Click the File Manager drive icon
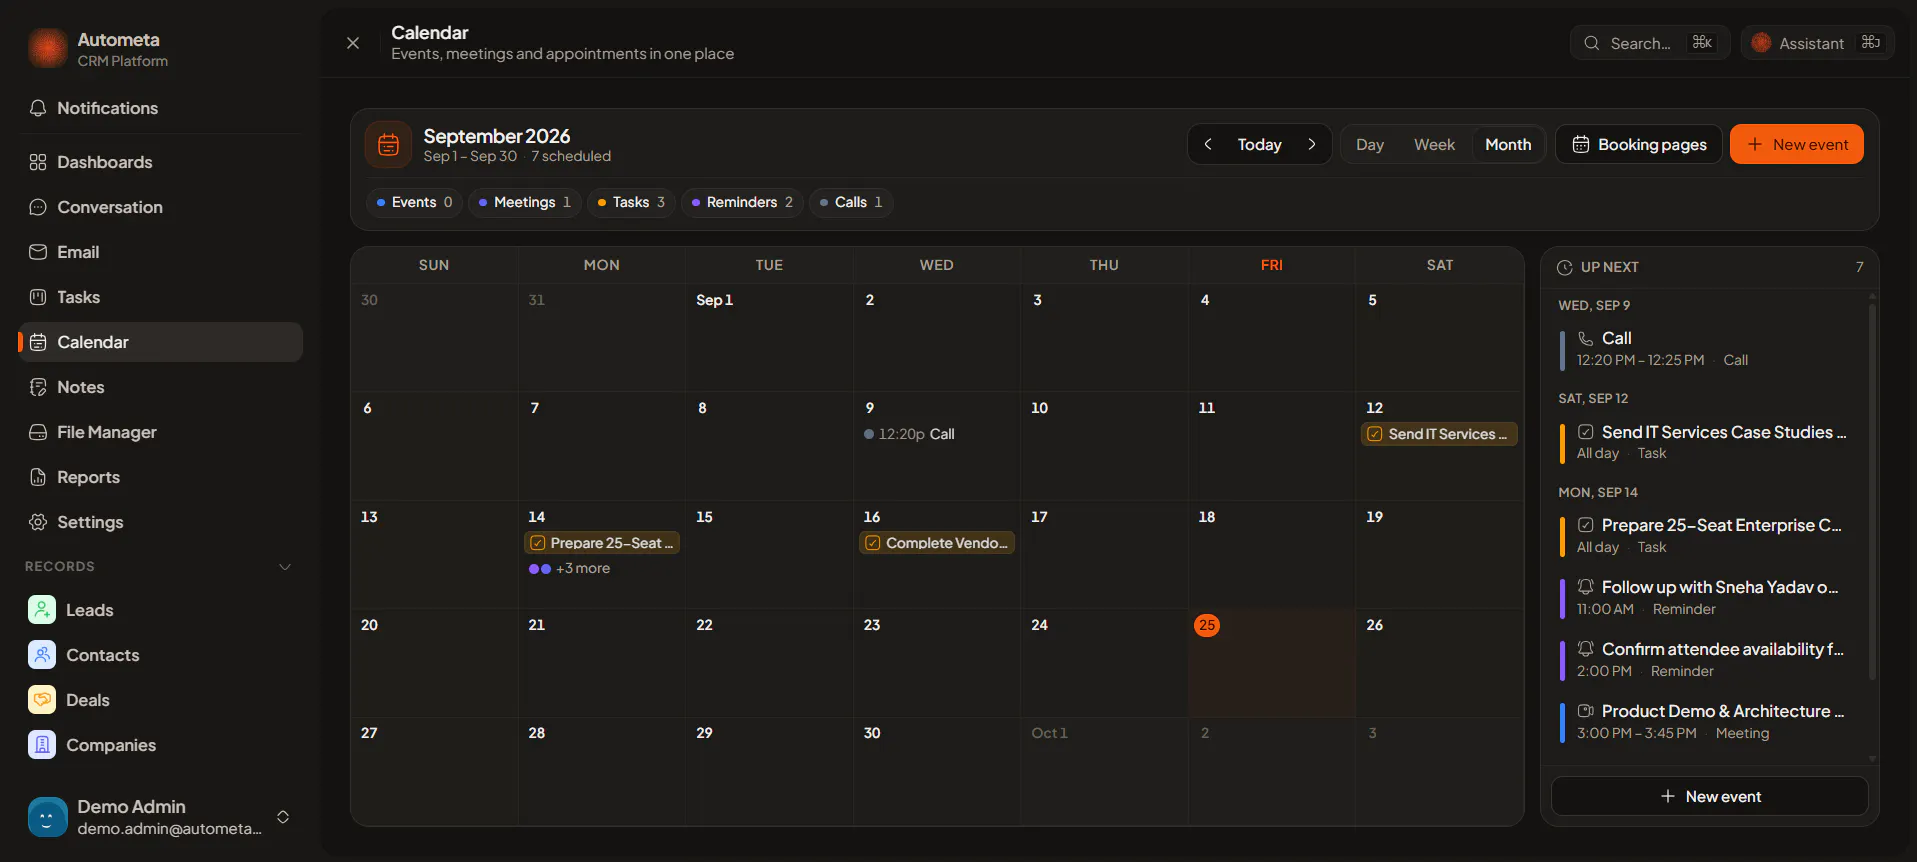The width and height of the screenshot is (1917, 862). click(x=38, y=432)
